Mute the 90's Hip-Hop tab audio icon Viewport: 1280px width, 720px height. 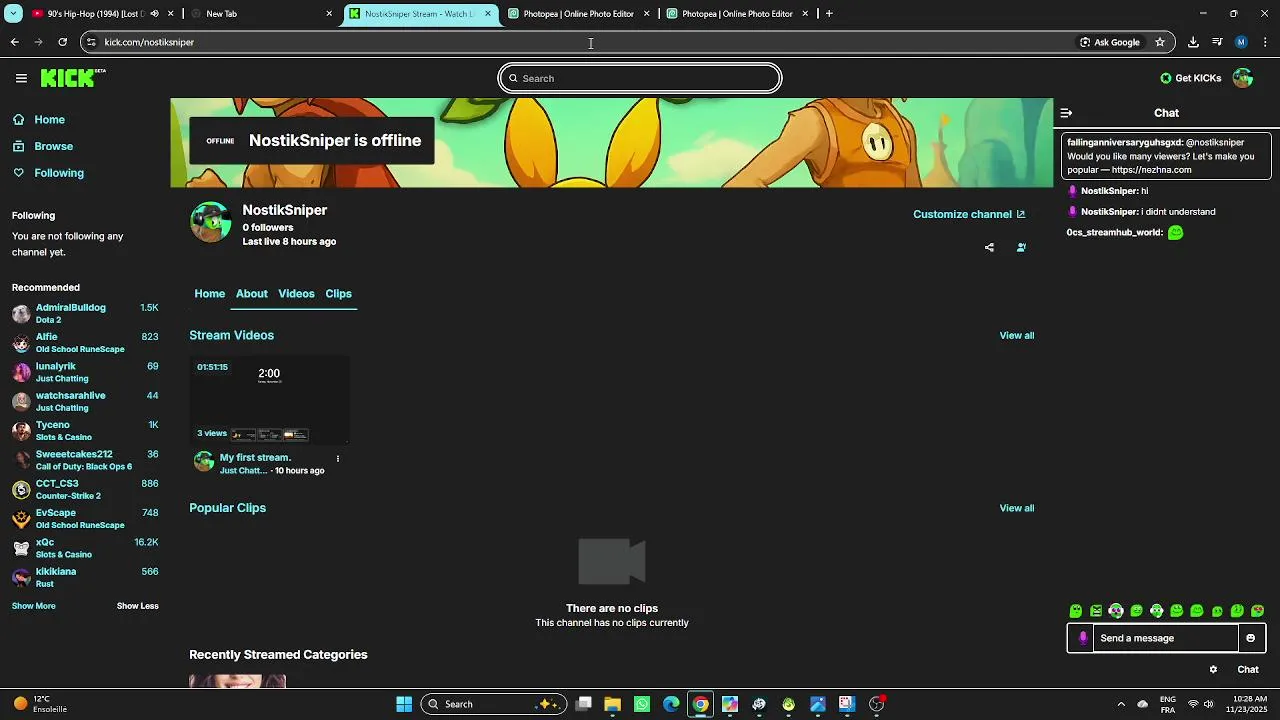coord(154,14)
